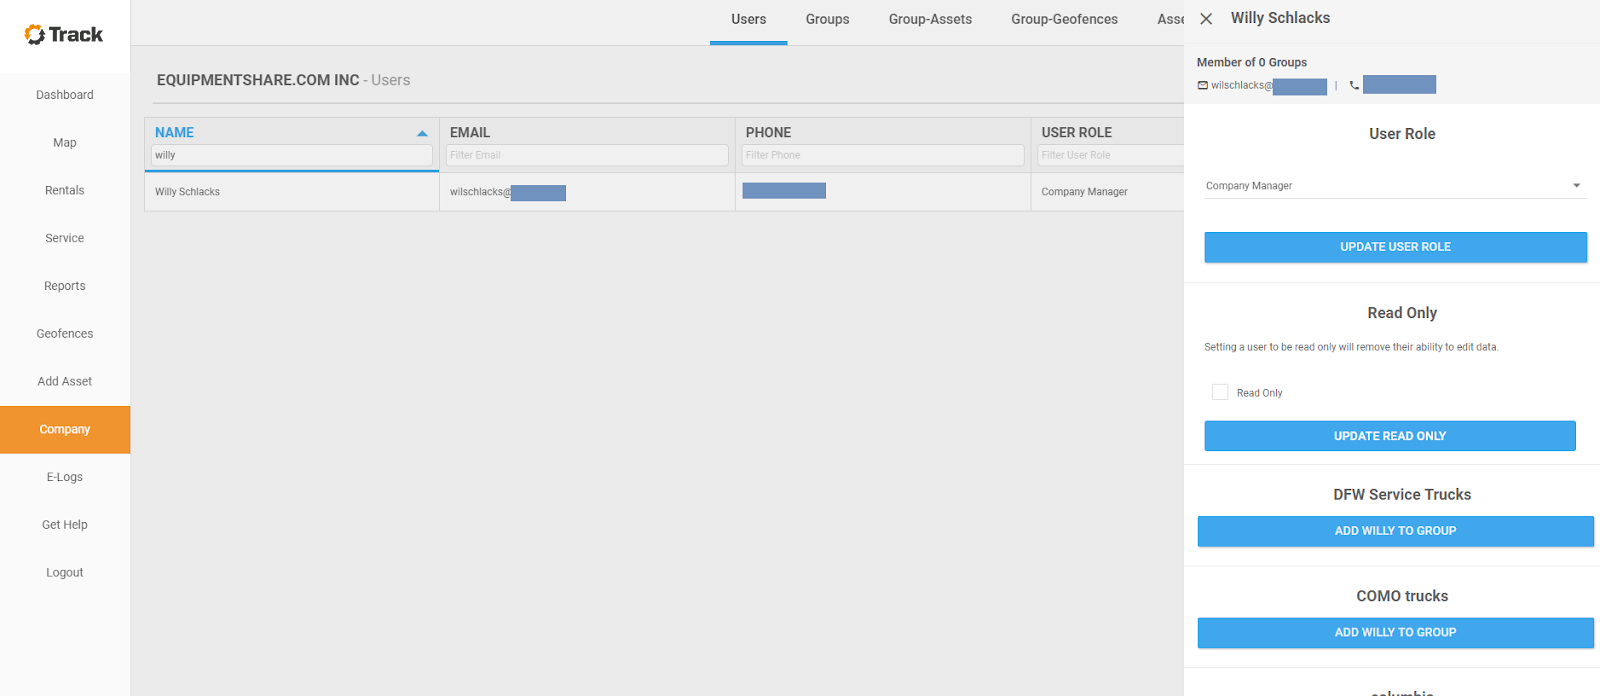This screenshot has width=1600, height=696.
Task: Click Logout in the sidebar
Action: pyautogui.click(x=65, y=573)
